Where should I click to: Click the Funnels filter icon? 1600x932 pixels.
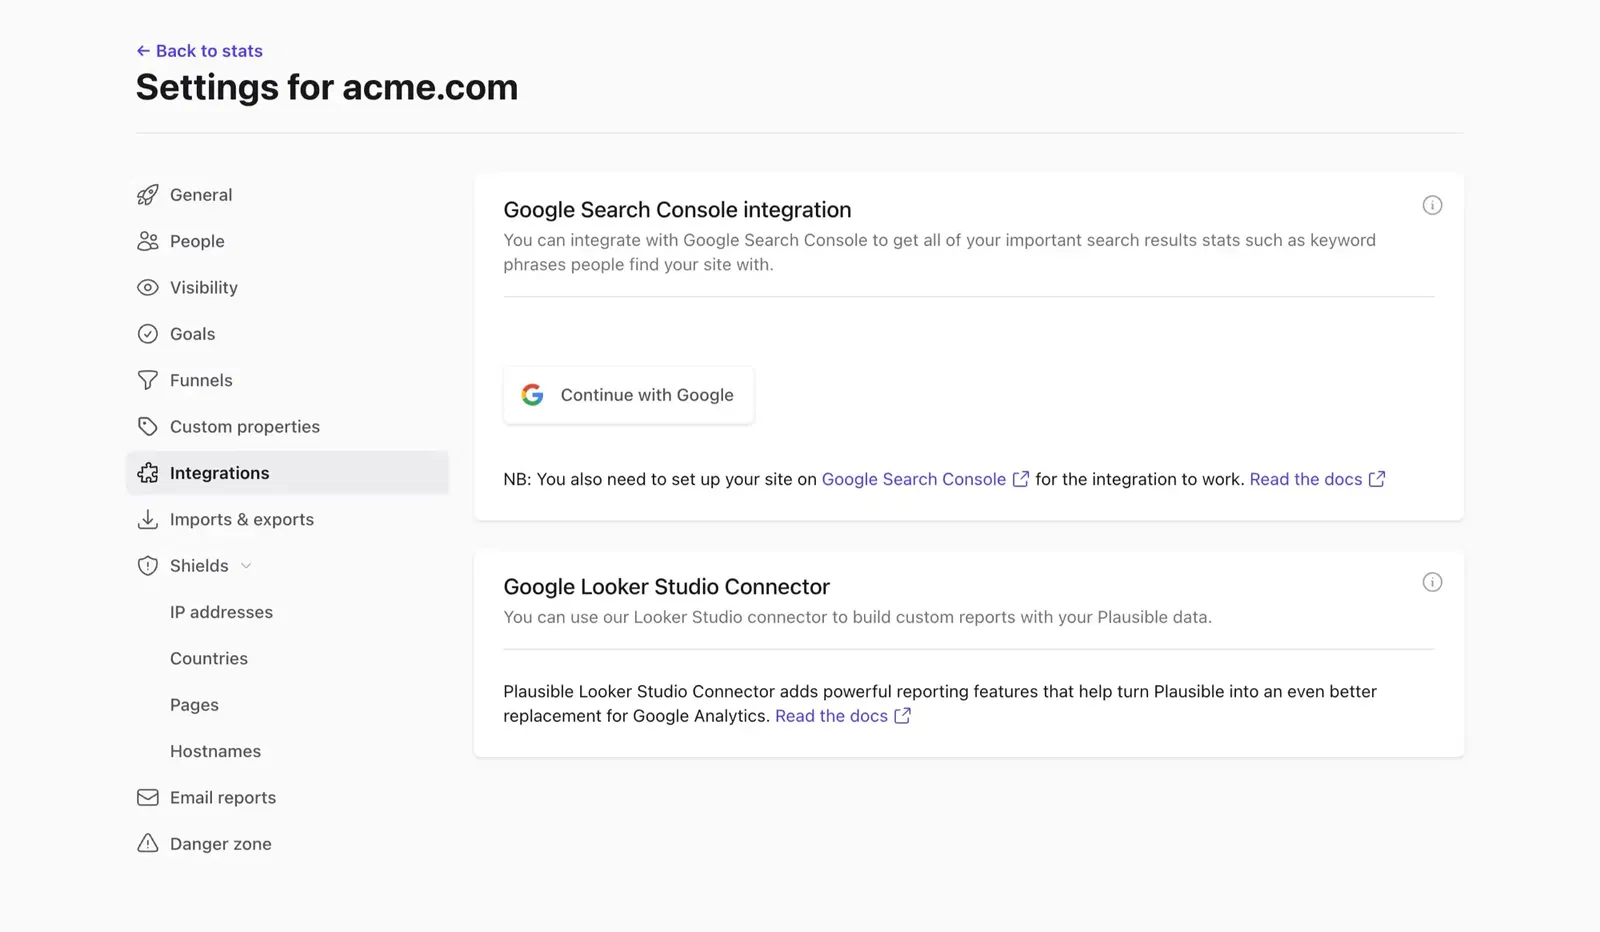[x=147, y=380]
